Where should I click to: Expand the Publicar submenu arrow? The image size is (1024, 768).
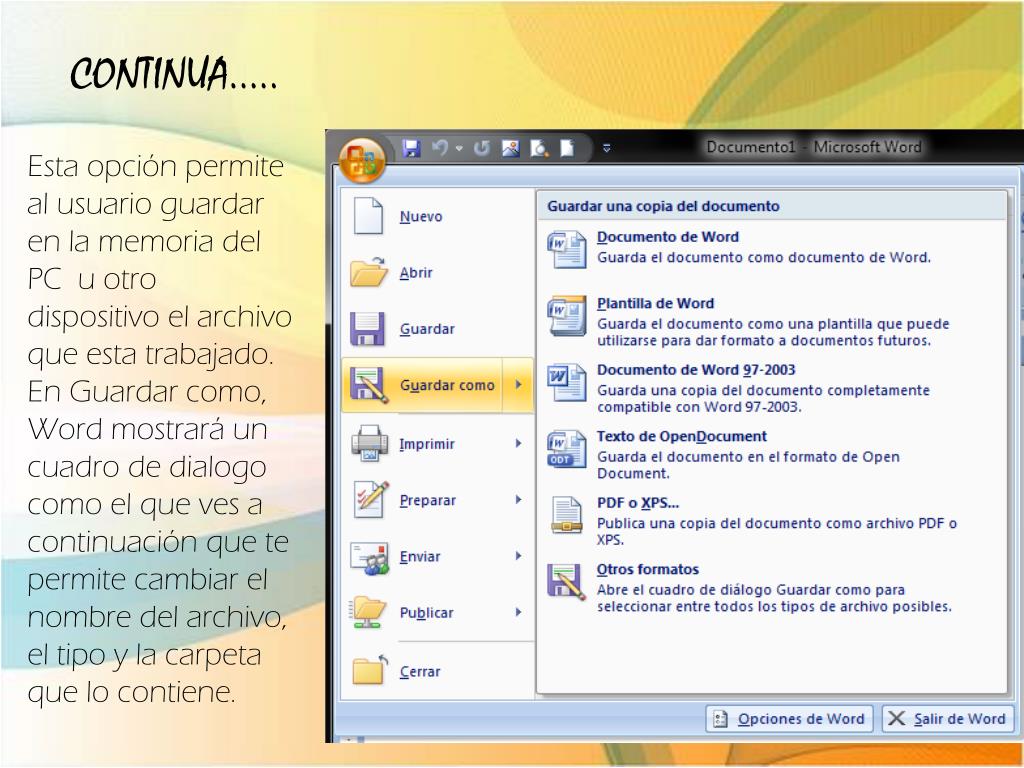519,612
